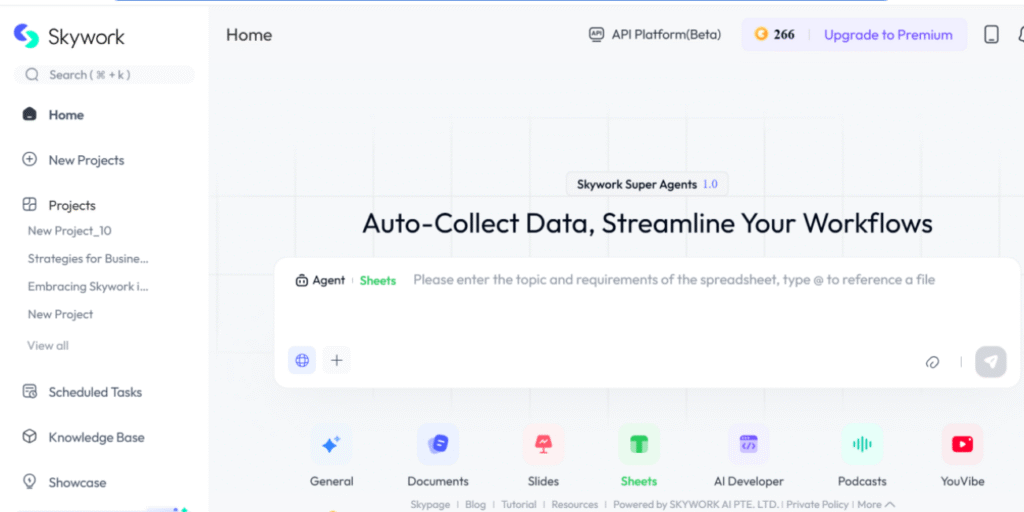Select the Podcasts agent icon
Image resolution: width=1024 pixels, height=512 pixels.
(861, 445)
